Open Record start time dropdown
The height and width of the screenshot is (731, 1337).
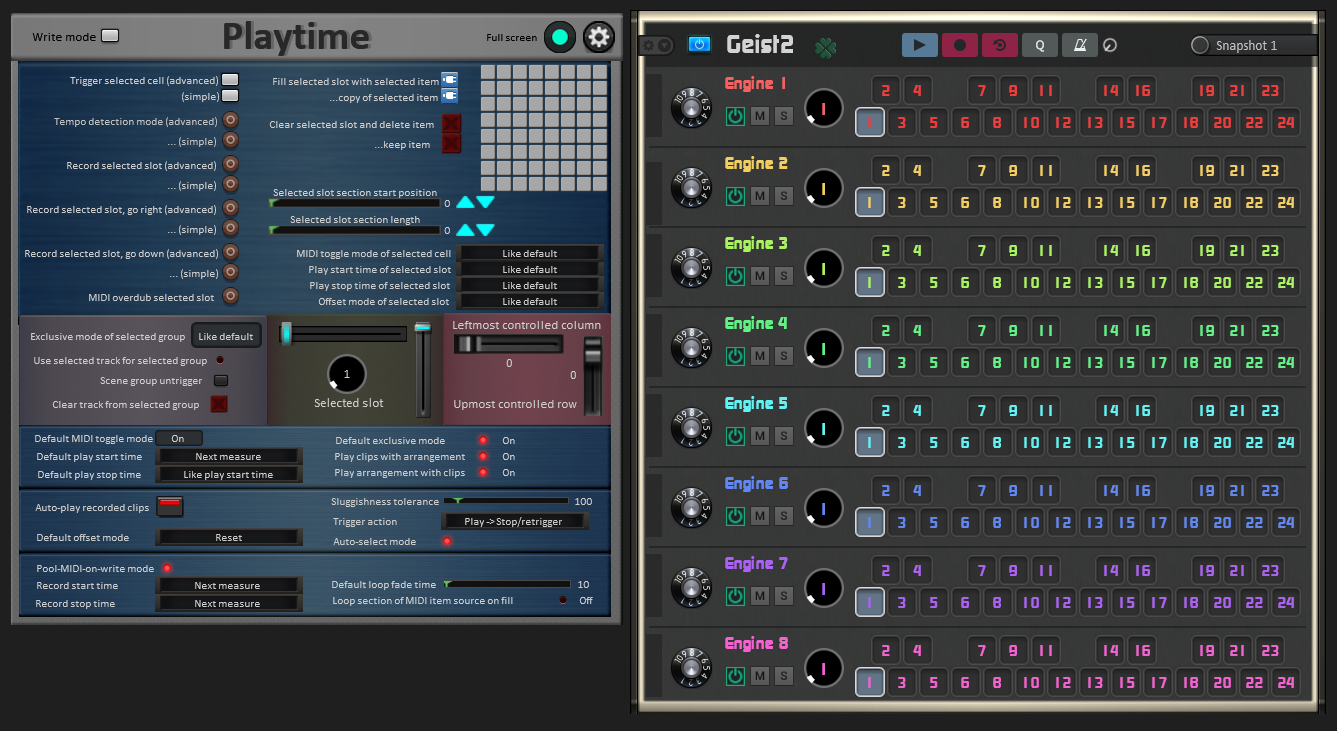[x=228, y=585]
